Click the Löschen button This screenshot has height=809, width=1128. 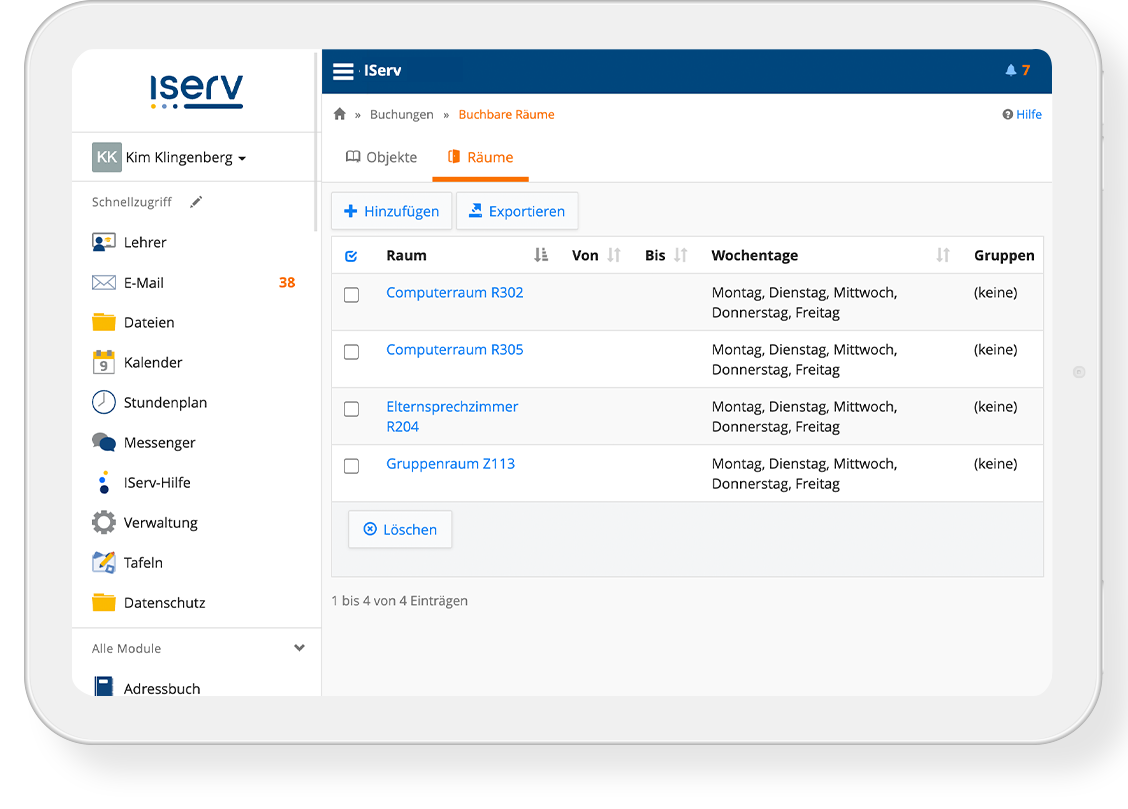pyautogui.click(x=400, y=529)
